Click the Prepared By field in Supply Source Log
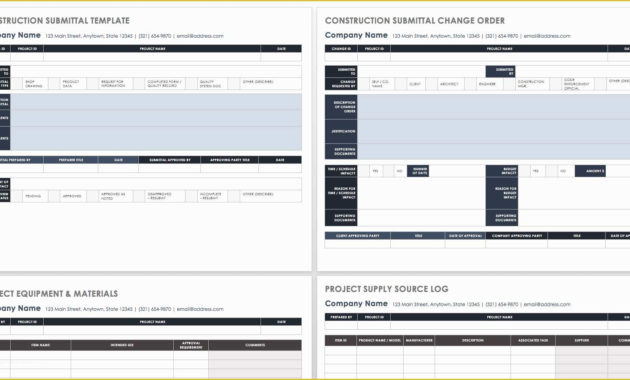This screenshot has width=630, height=380. (341, 325)
